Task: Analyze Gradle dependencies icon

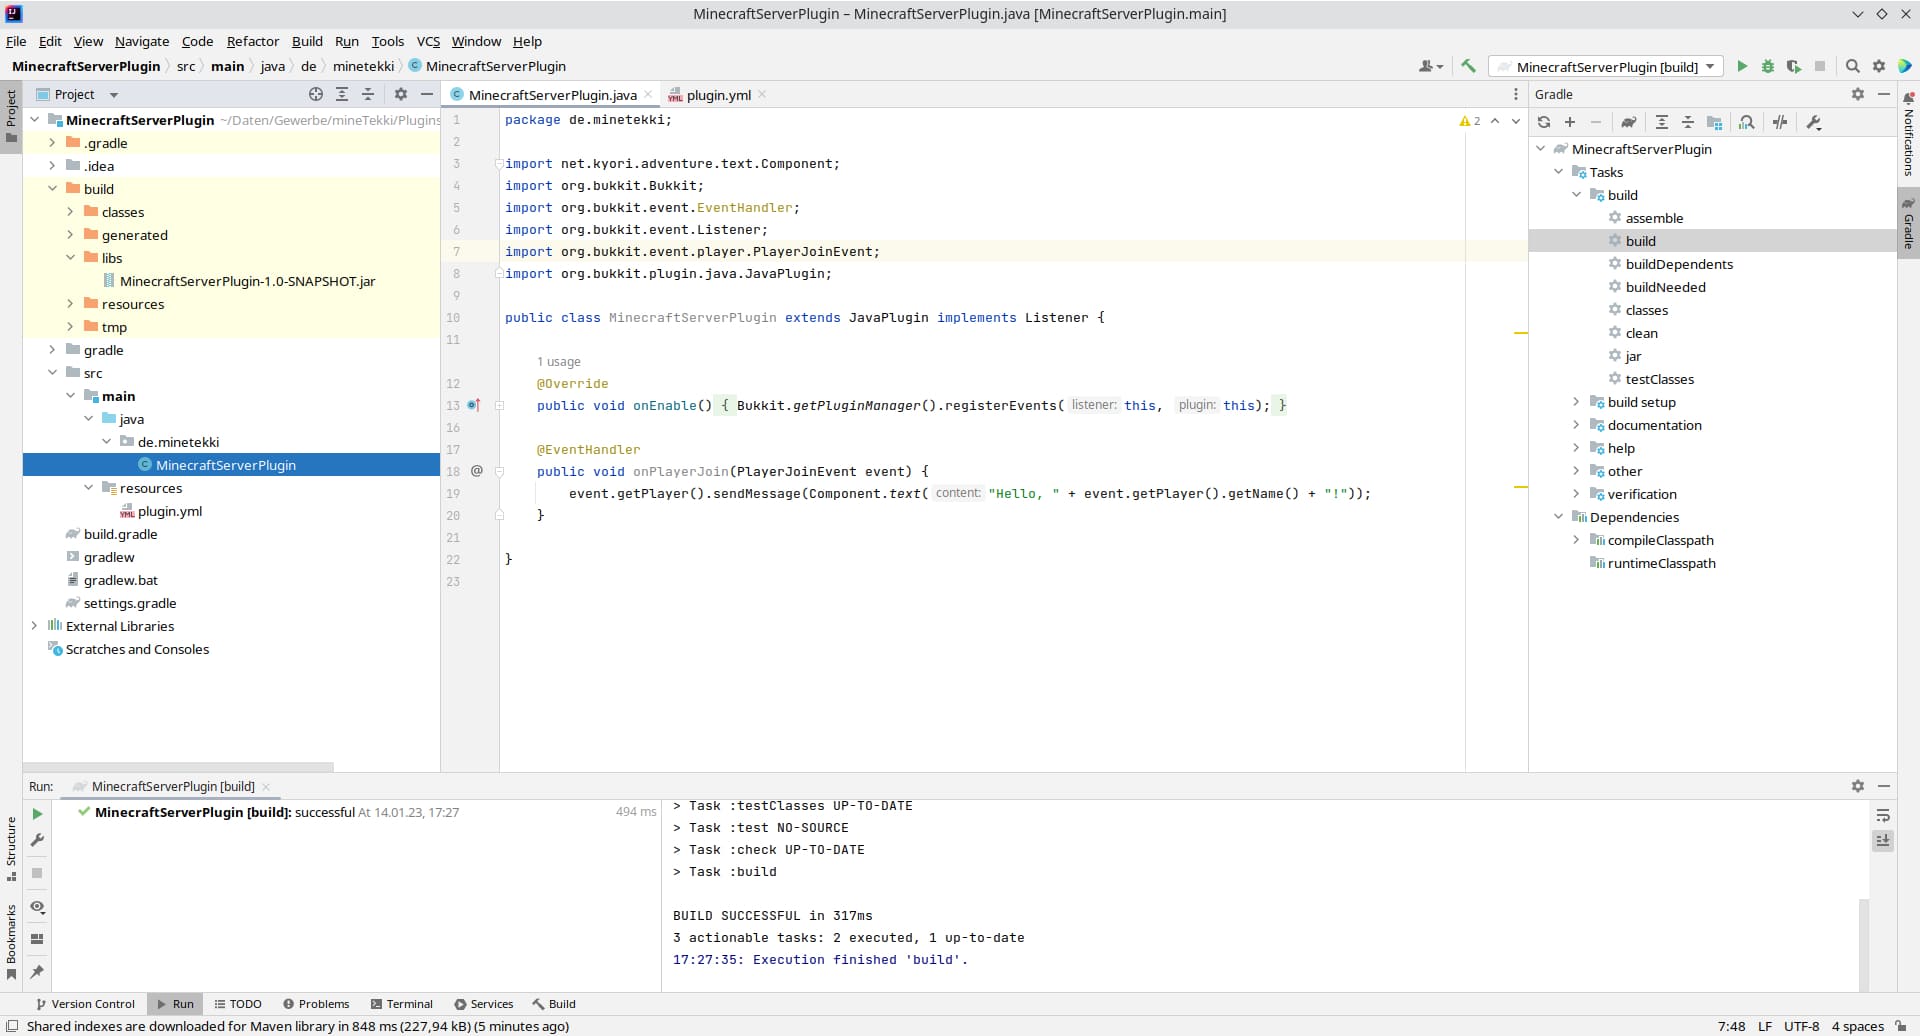Action: (x=1747, y=122)
